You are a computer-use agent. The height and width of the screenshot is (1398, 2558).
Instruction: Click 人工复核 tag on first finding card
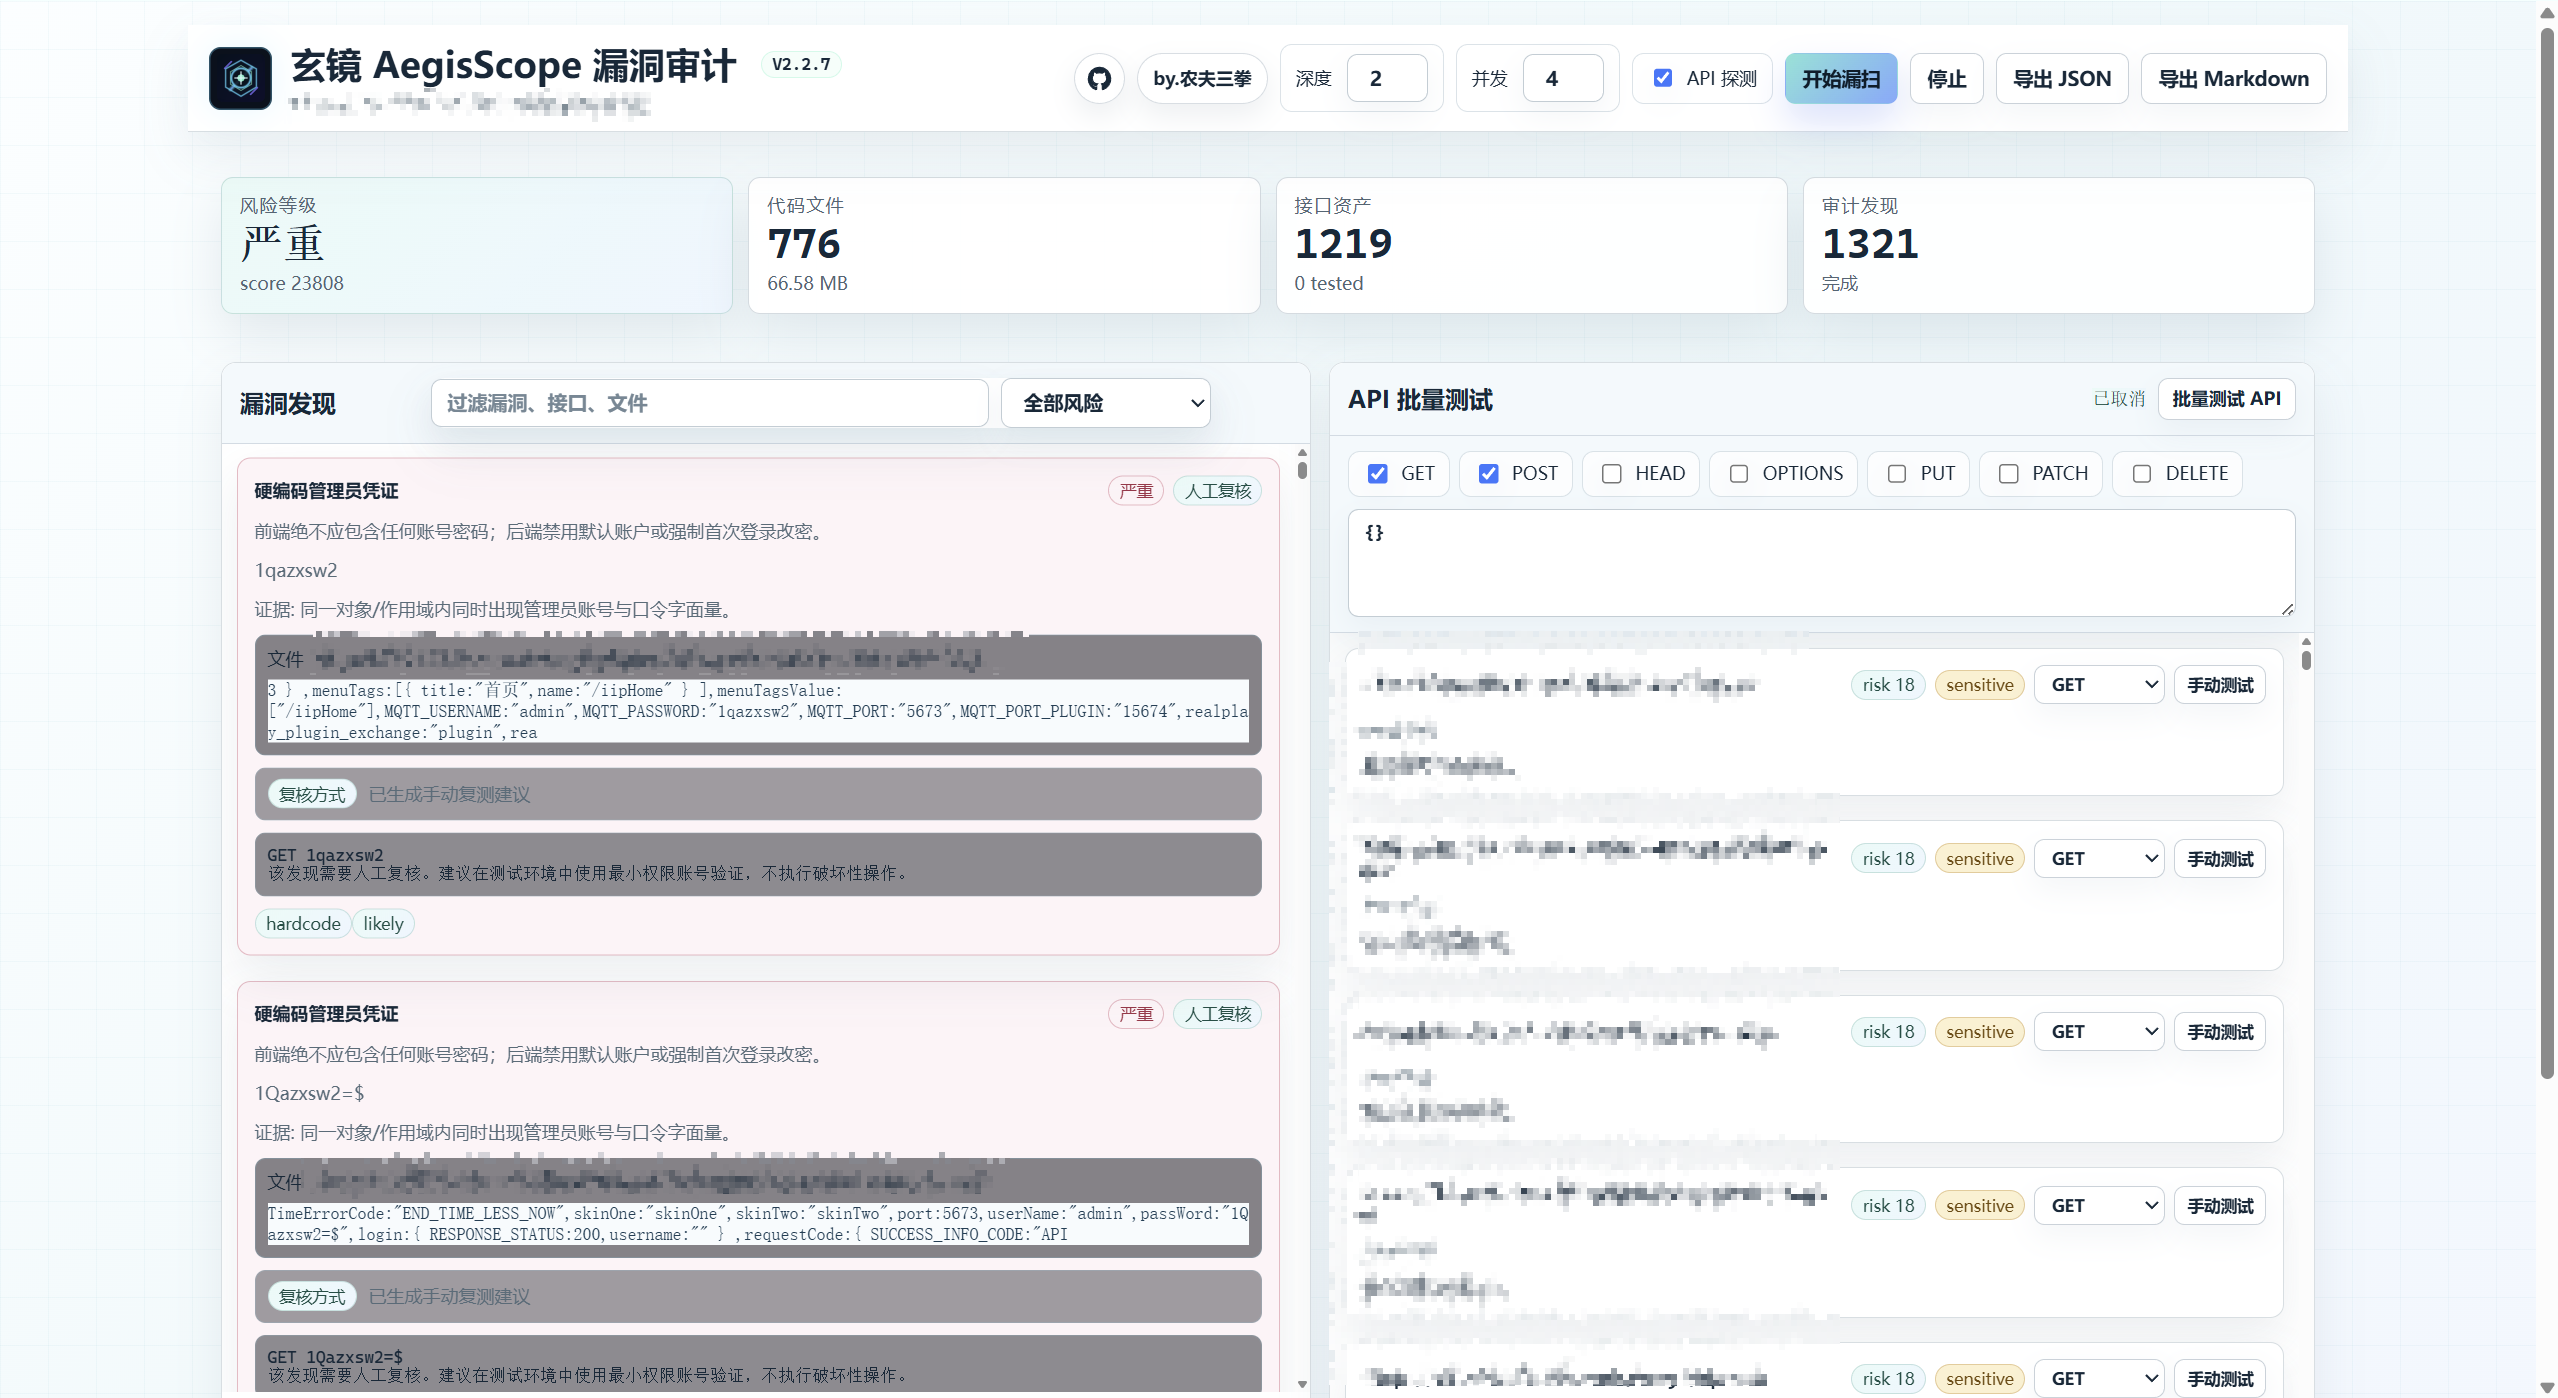[1218, 491]
